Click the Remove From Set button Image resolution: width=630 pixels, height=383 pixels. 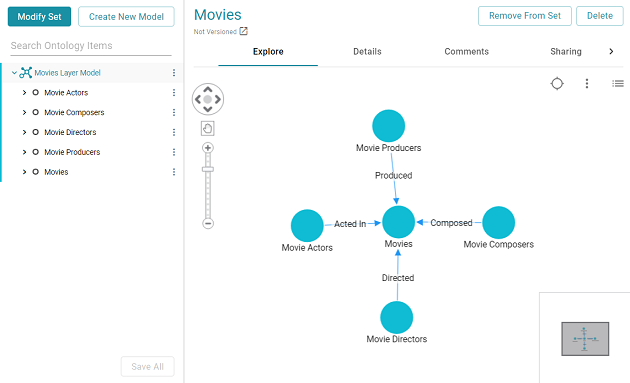(525, 16)
